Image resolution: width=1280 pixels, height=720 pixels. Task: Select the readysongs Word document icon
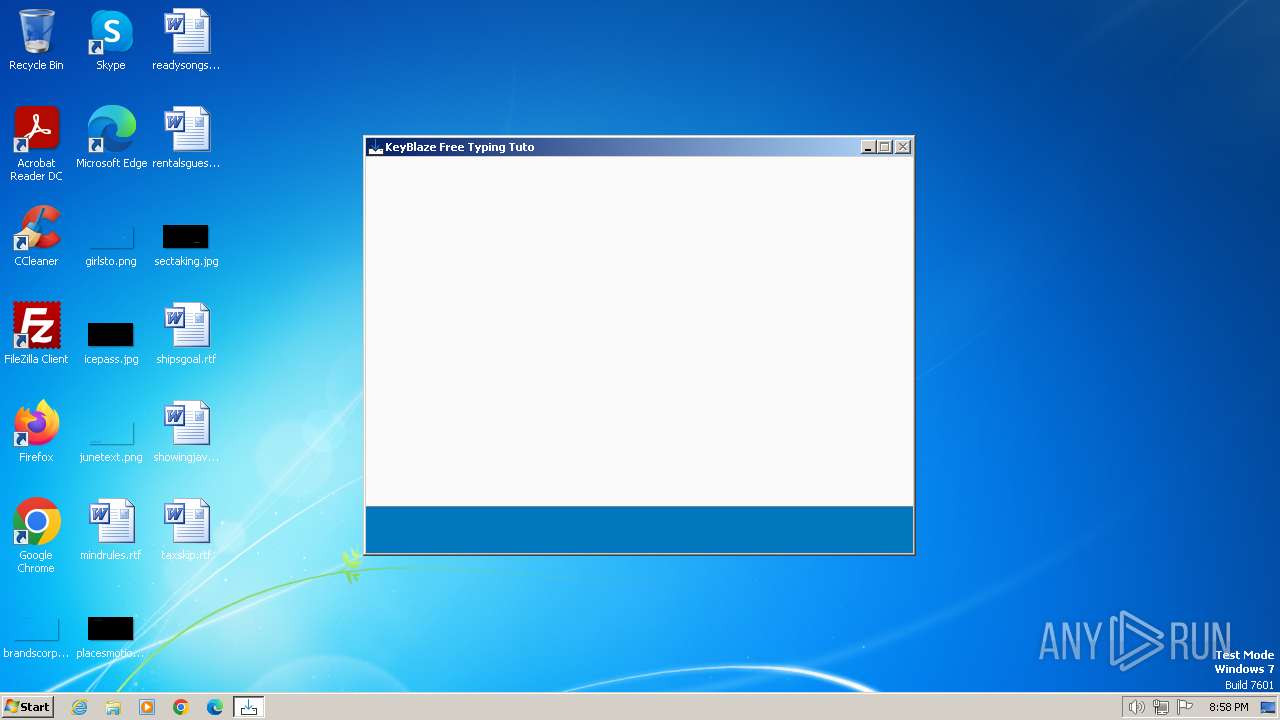pyautogui.click(x=186, y=41)
